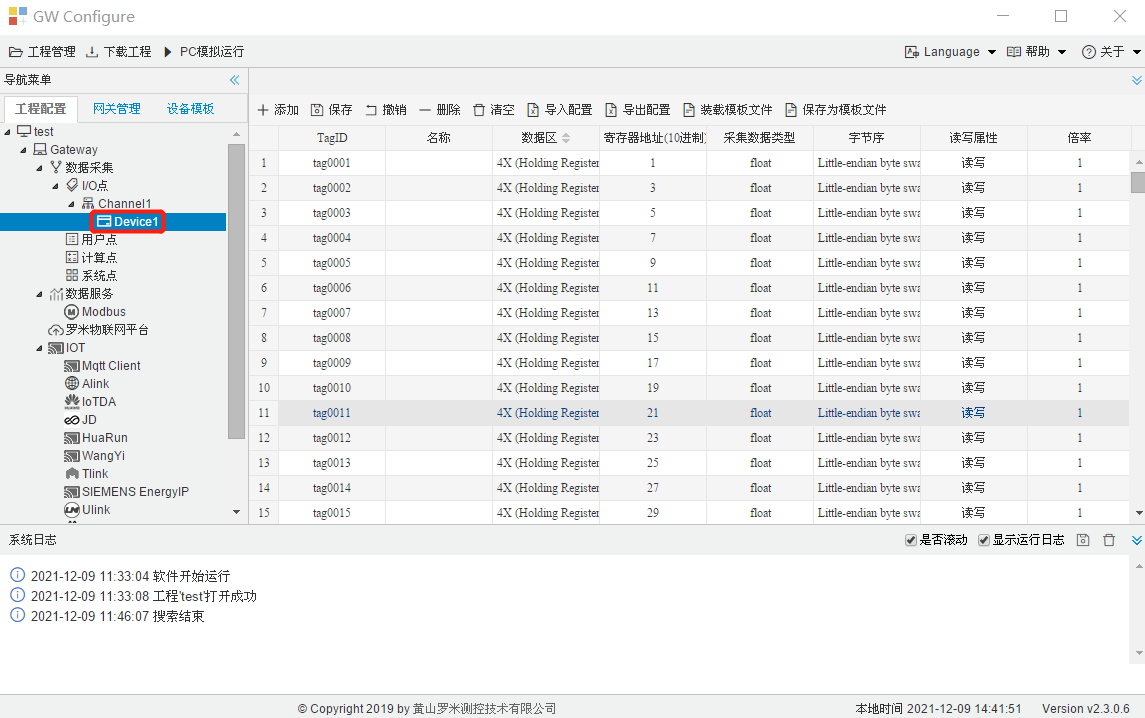The image size is (1145, 718).
Task: Collapse the Gateway tree node
Action: (23, 150)
